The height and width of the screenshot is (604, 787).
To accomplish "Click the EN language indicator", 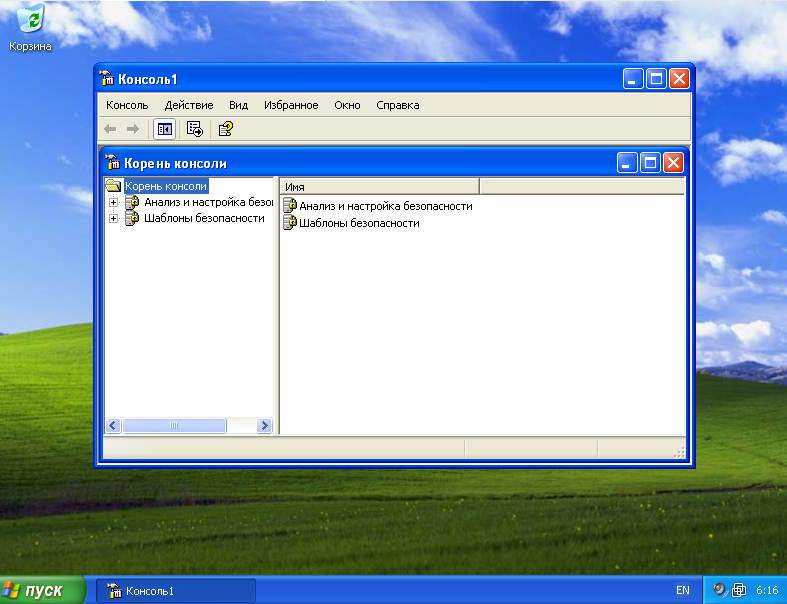I will [x=683, y=590].
